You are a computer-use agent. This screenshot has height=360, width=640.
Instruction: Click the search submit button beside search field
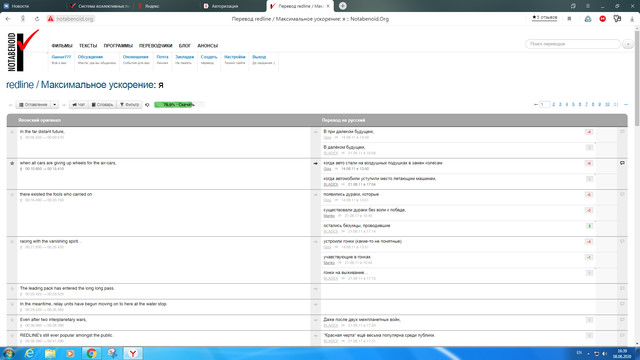(628, 44)
